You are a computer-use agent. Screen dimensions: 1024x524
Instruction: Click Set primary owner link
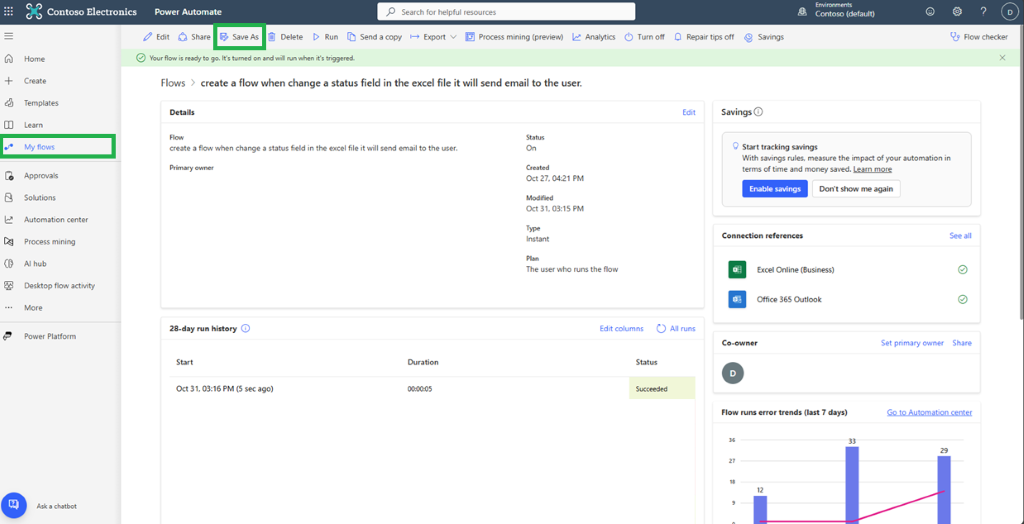(912, 343)
